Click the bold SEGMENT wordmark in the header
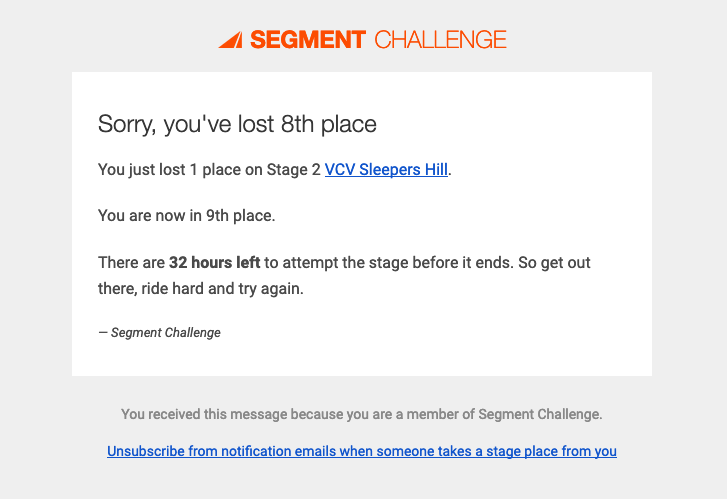Viewport: 727px width, 499px height. 308,39
